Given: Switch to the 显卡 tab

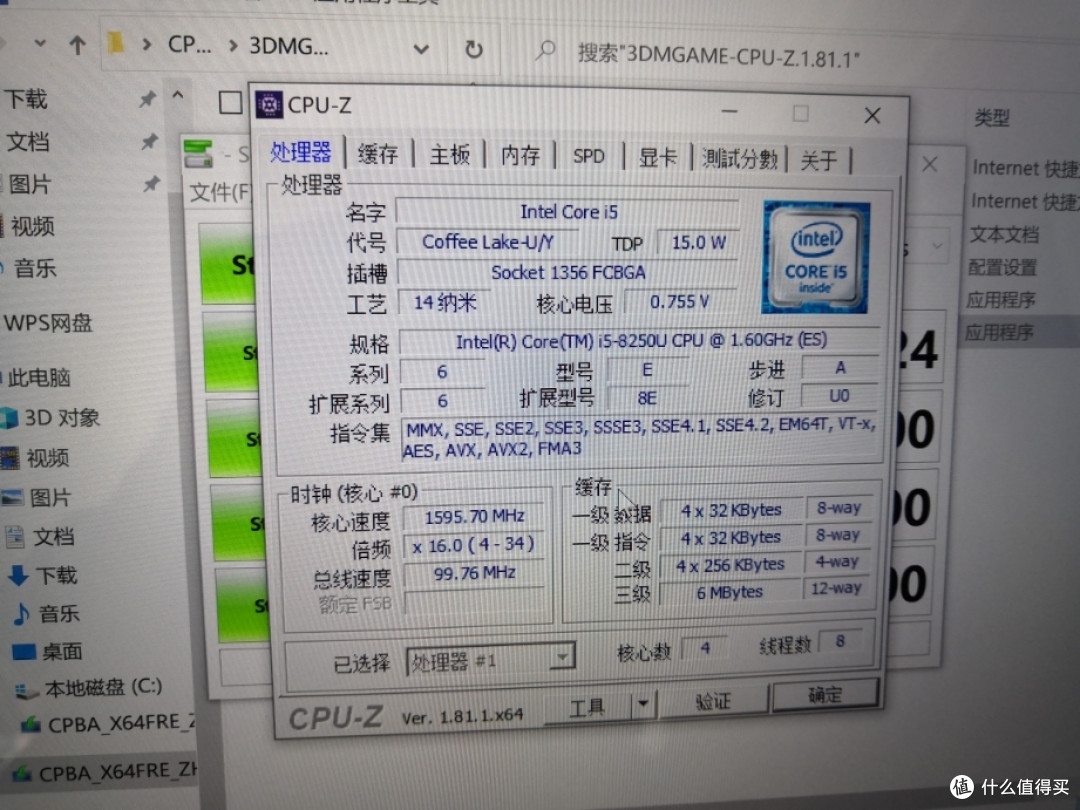Looking at the screenshot, I should click(x=658, y=158).
